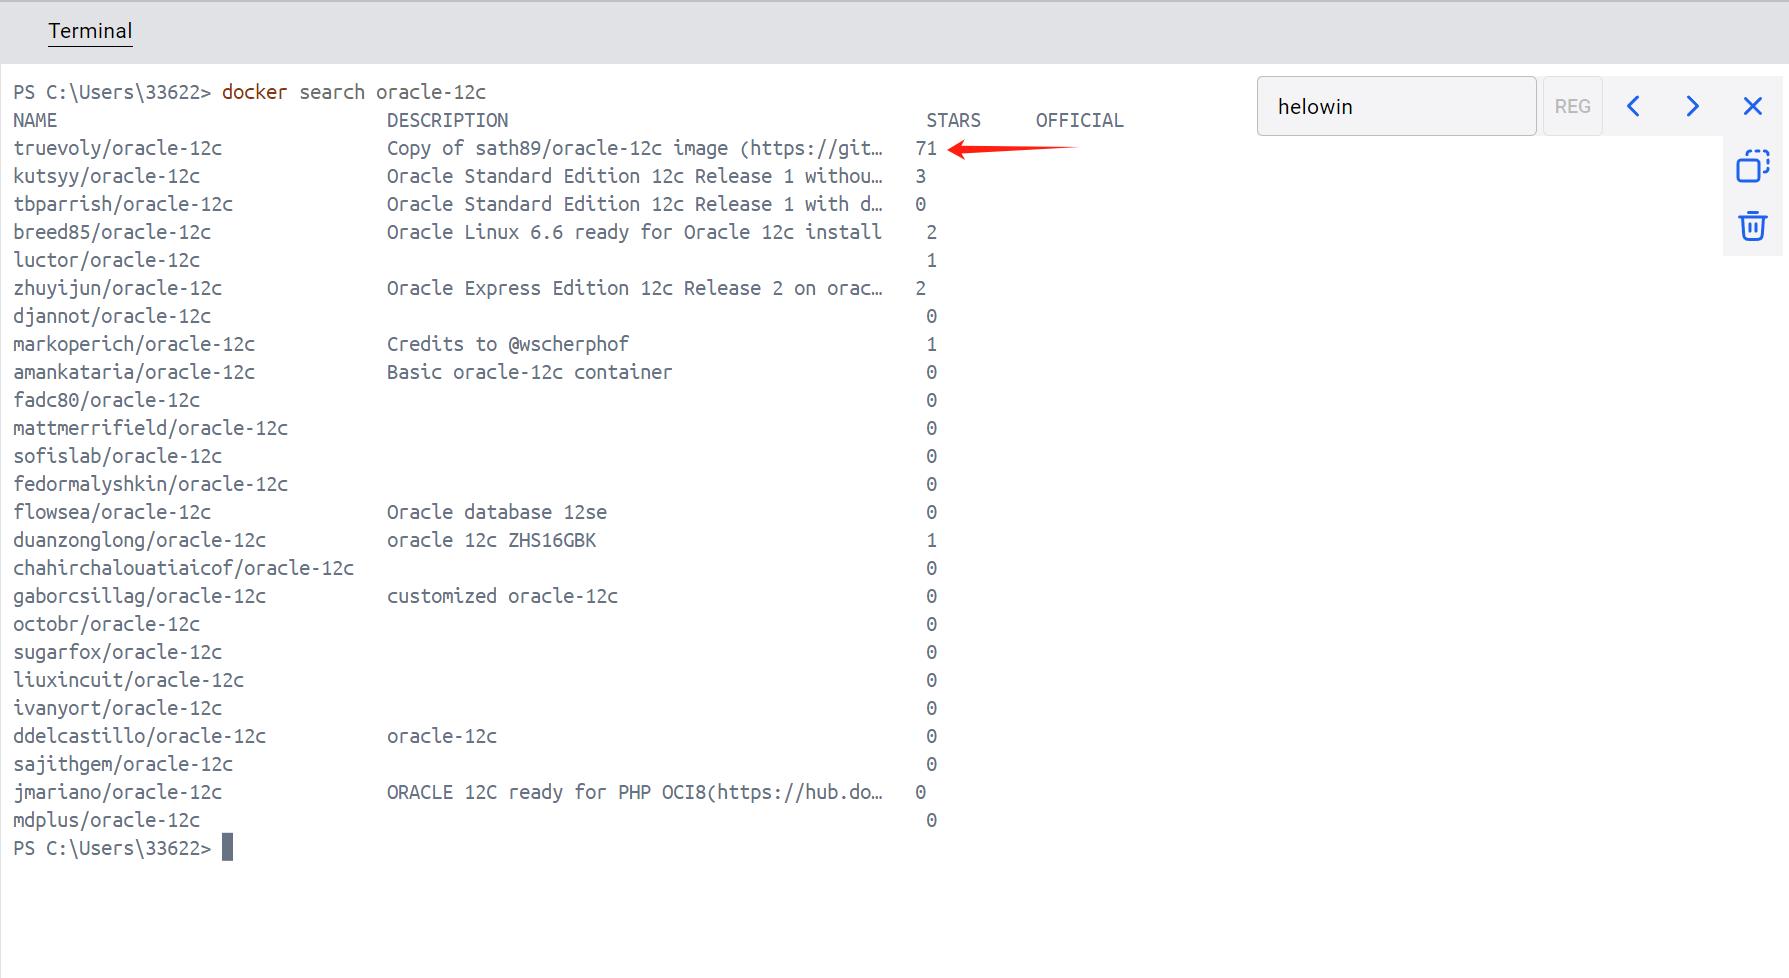Click the STARS column header text
Image resolution: width=1789 pixels, height=978 pixels.
coord(952,120)
